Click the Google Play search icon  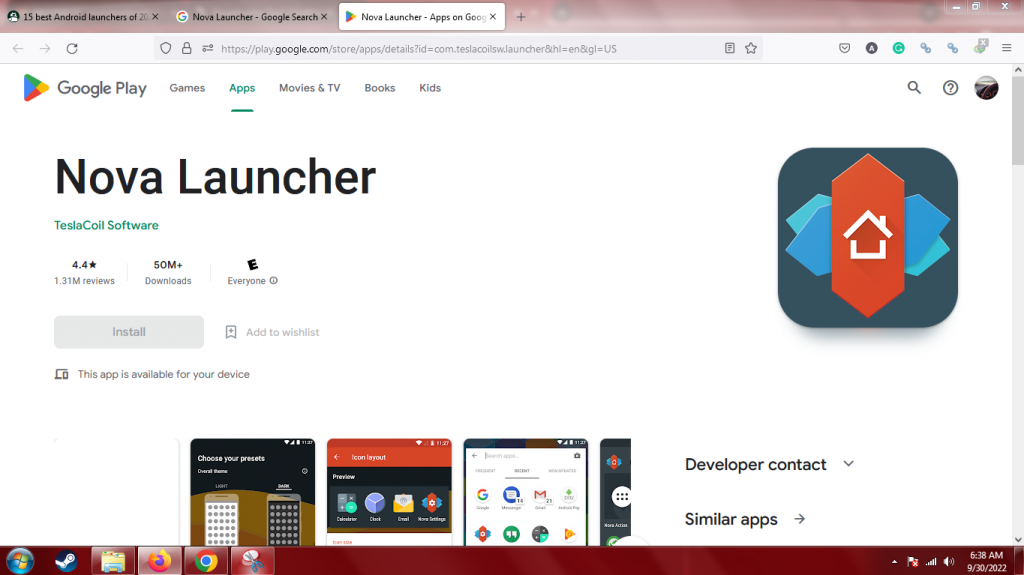pyautogui.click(x=914, y=88)
